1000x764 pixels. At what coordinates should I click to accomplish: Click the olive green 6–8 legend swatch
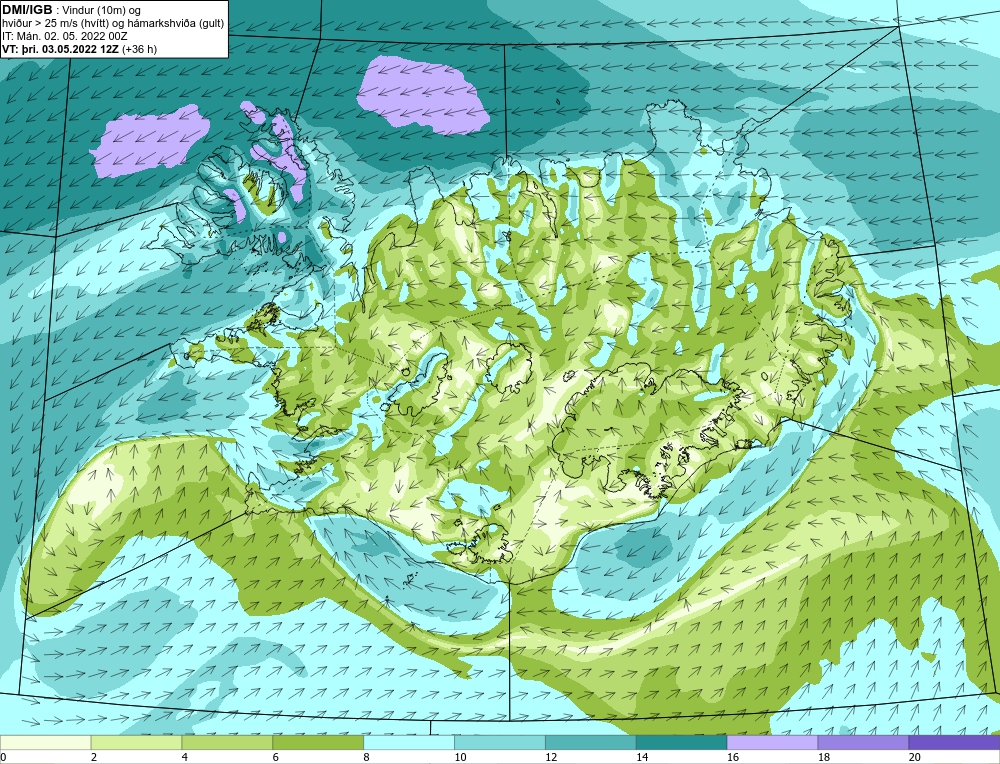coord(318,742)
